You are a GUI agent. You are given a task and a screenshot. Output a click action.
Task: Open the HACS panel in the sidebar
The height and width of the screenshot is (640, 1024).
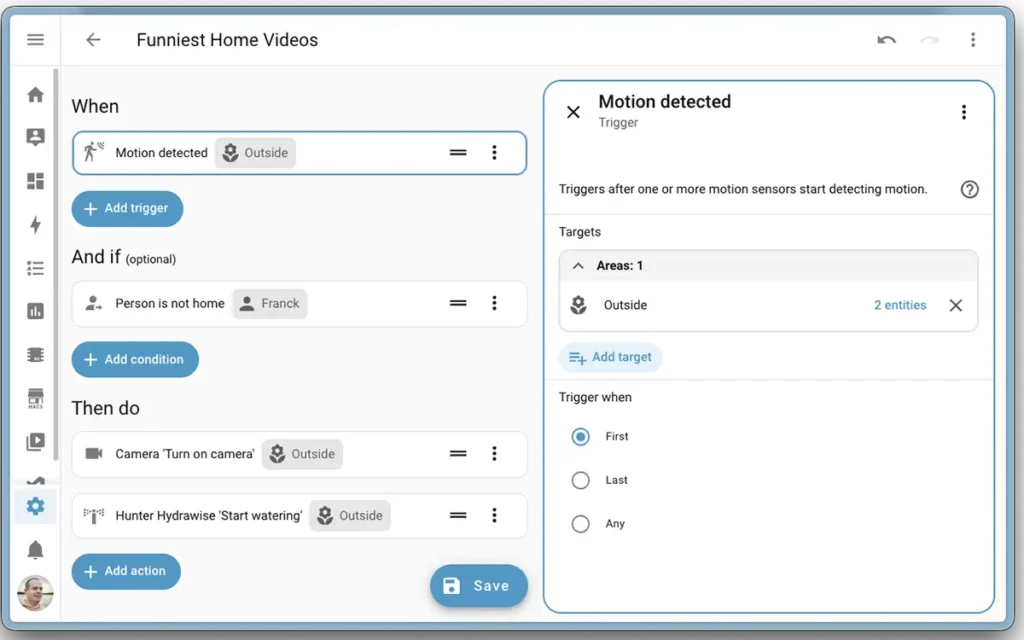[x=35, y=397]
